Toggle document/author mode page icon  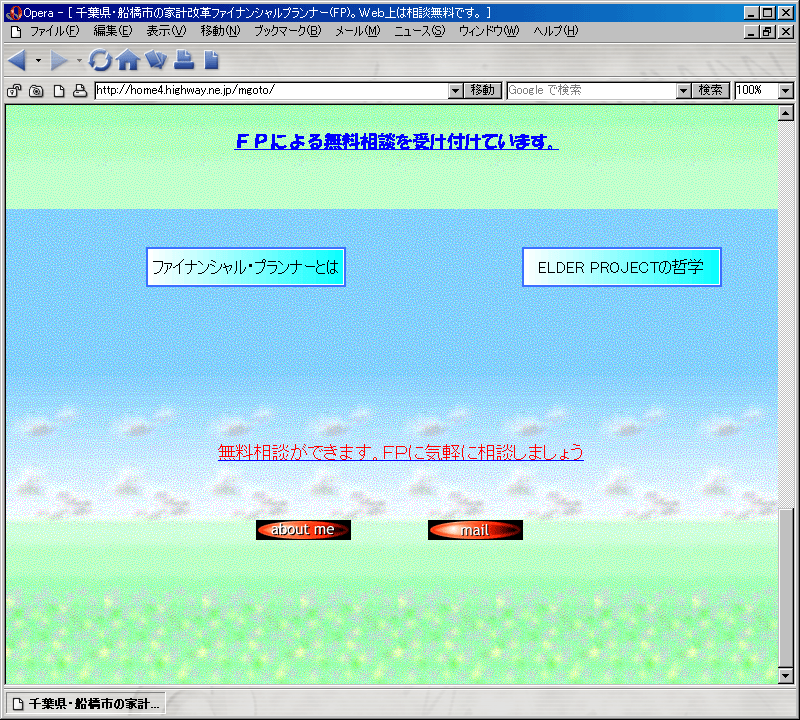pyautogui.click(x=59, y=91)
